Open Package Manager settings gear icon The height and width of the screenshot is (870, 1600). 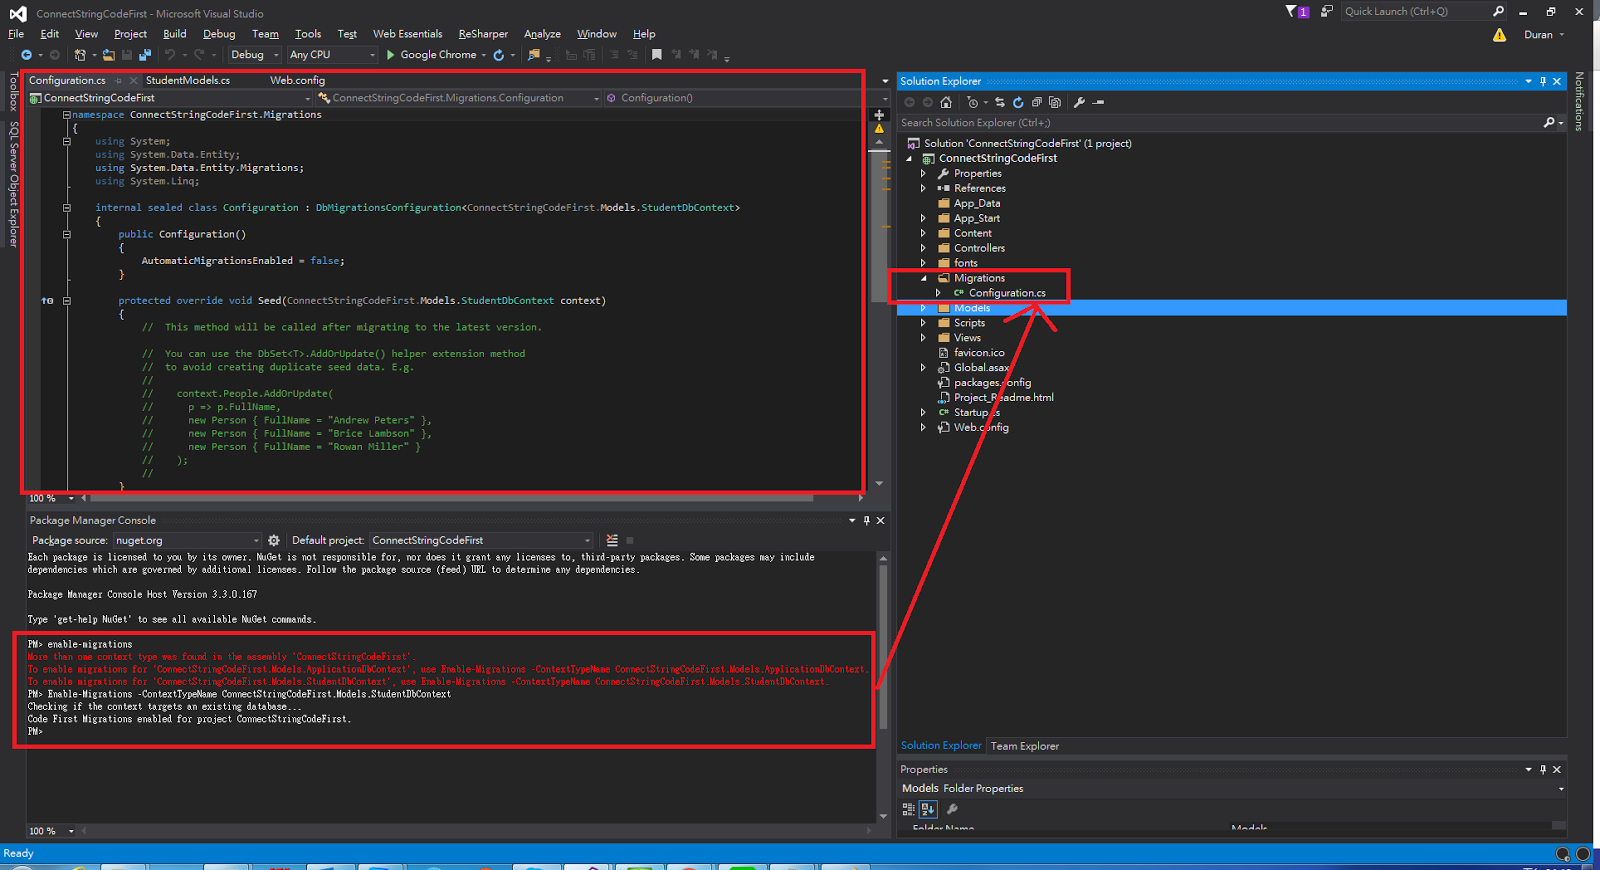[274, 540]
